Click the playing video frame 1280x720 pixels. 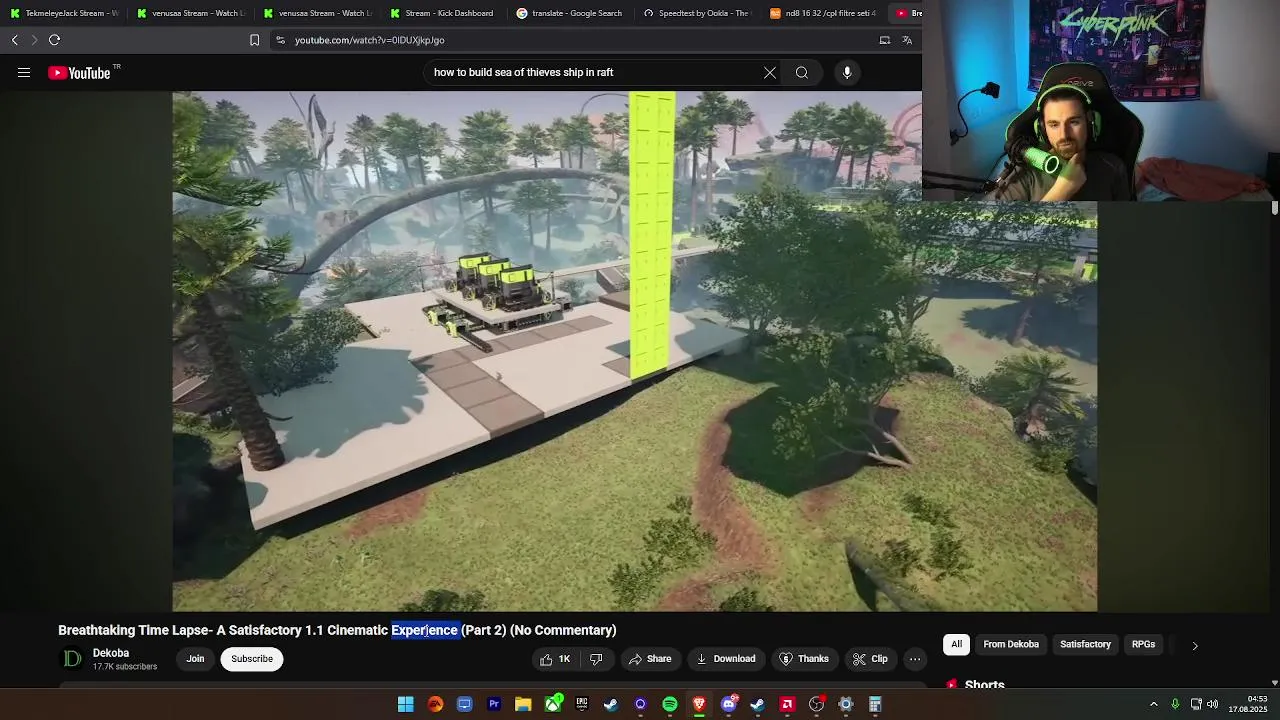[x=635, y=351]
